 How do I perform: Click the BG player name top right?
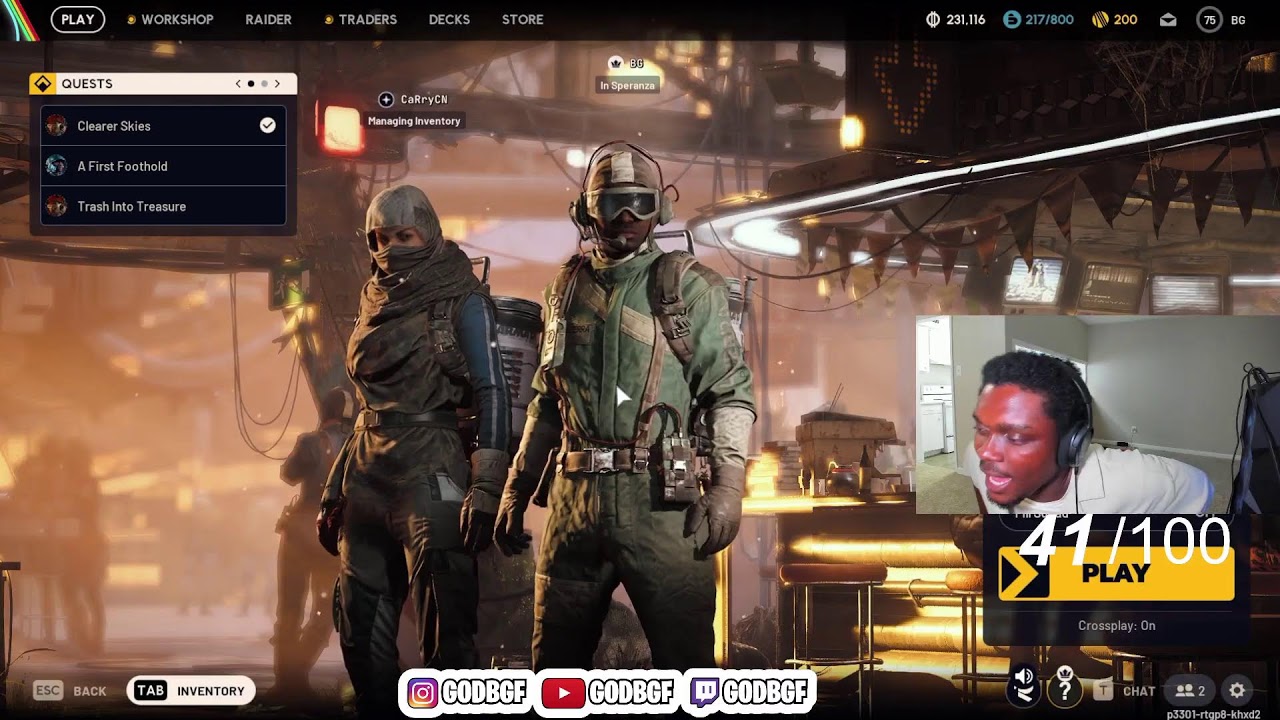[1238, 20]
